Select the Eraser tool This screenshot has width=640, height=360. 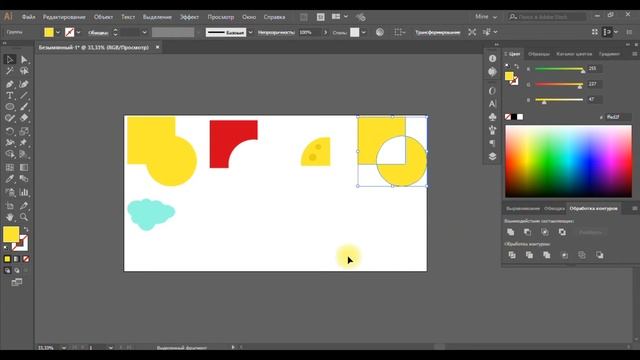pos(24,118)
